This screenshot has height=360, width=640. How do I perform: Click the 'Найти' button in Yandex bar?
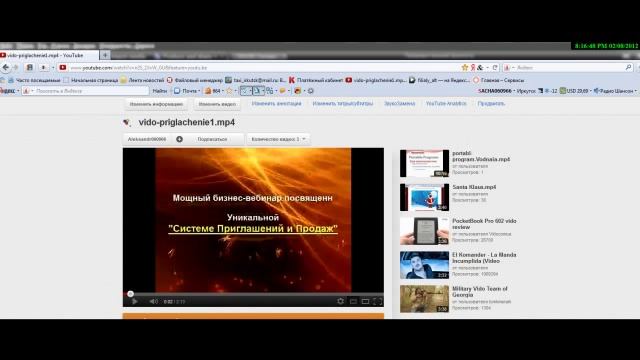[160, 91]
